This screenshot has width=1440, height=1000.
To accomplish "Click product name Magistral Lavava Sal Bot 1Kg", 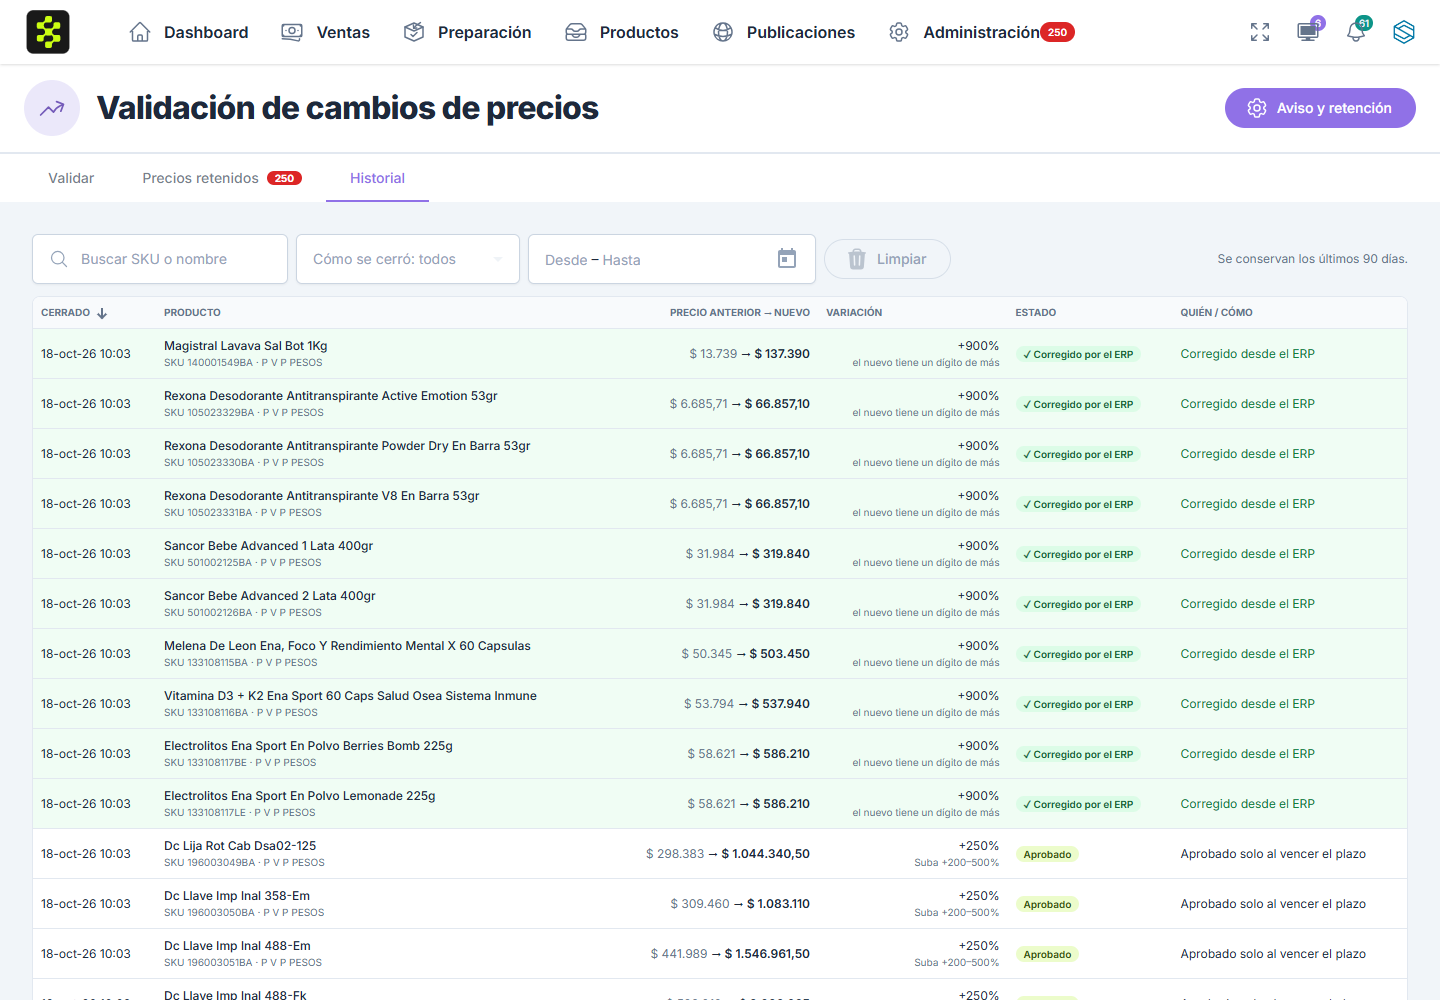I will (x=246, y=346).
